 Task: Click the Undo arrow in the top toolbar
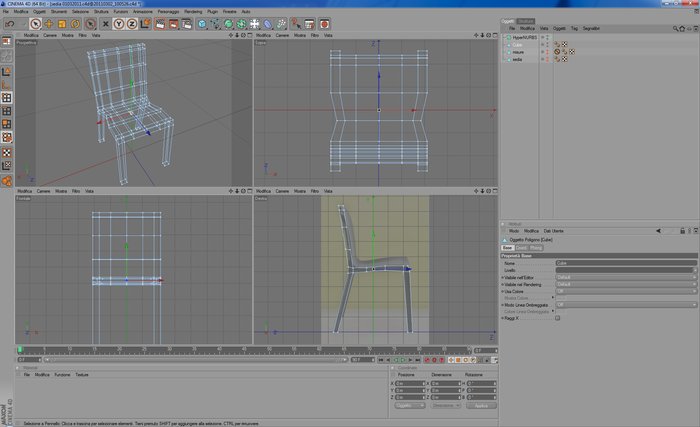(10, 24)
